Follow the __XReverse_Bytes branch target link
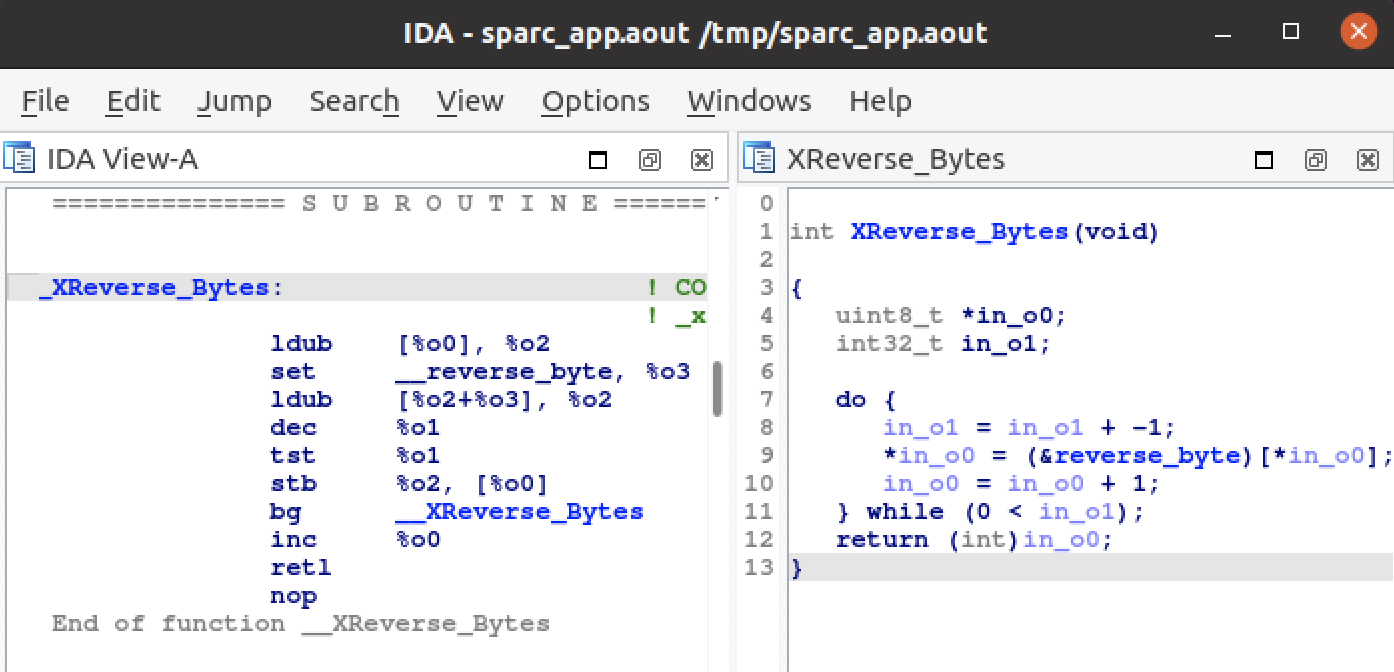This screenshot has height=672, width=1394. (519, 512)
